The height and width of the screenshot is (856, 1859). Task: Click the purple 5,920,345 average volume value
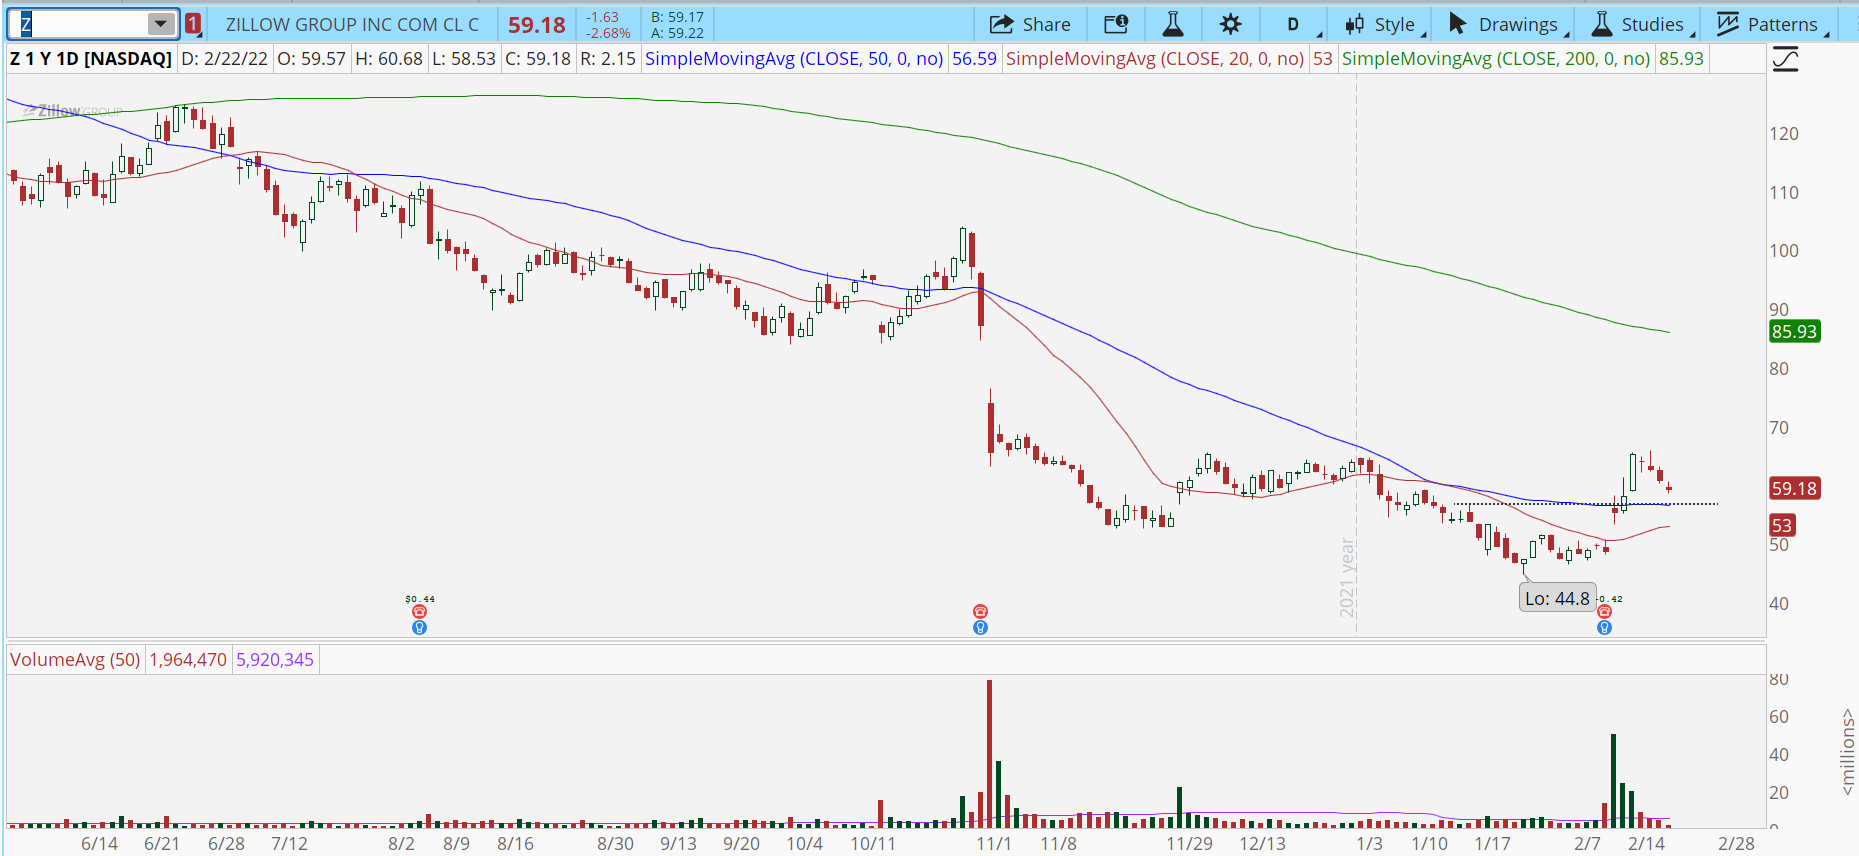tap(275, 660)
